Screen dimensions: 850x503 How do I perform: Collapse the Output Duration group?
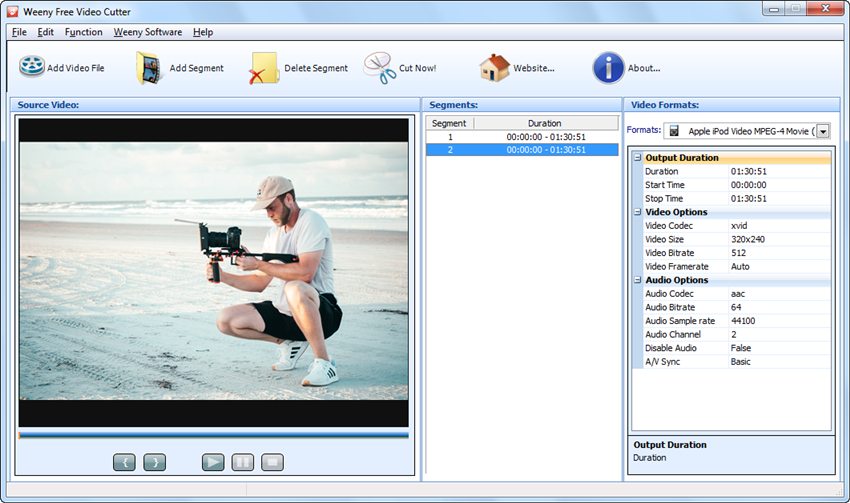coord(638,158)
